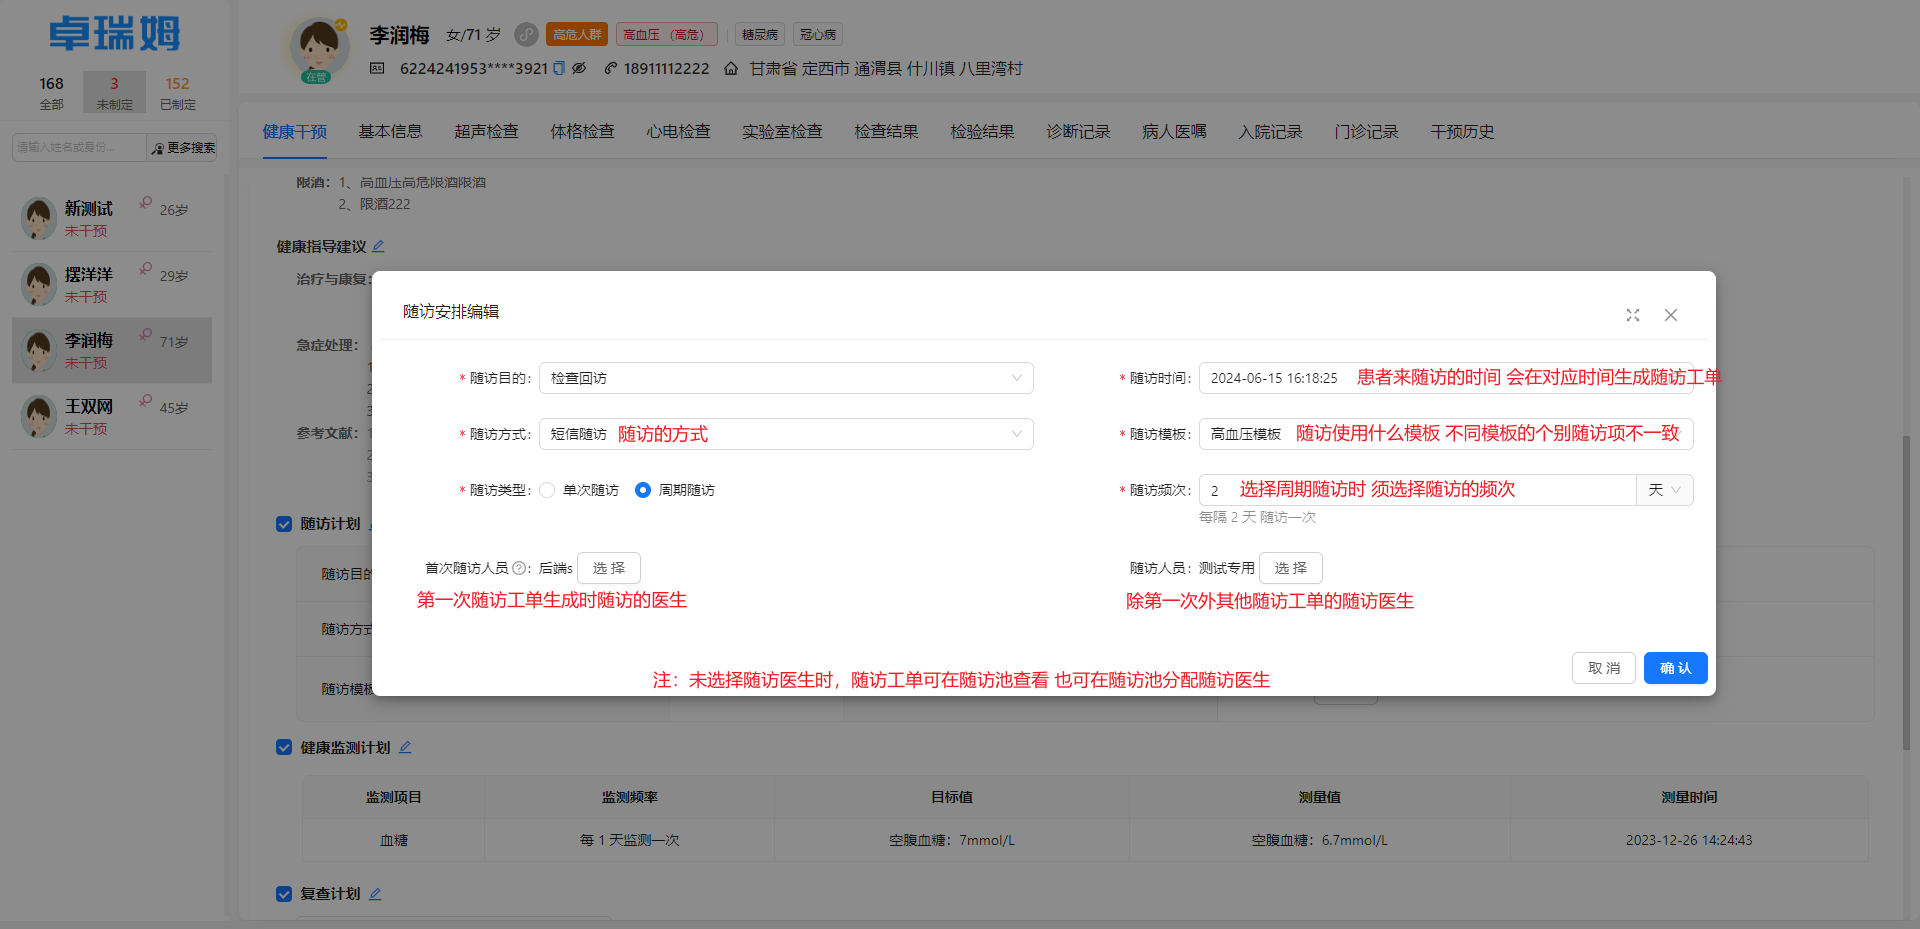Uncheck the 随访计划 checkbox
This screenshot has width=1920, height=929.
click(x=284, y=523)
